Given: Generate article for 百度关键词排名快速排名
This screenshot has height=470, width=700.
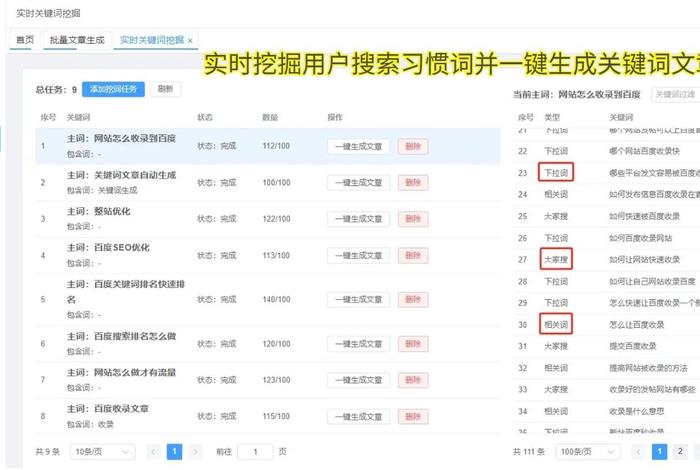Looking at the screenshot, I should click(358, 299).
